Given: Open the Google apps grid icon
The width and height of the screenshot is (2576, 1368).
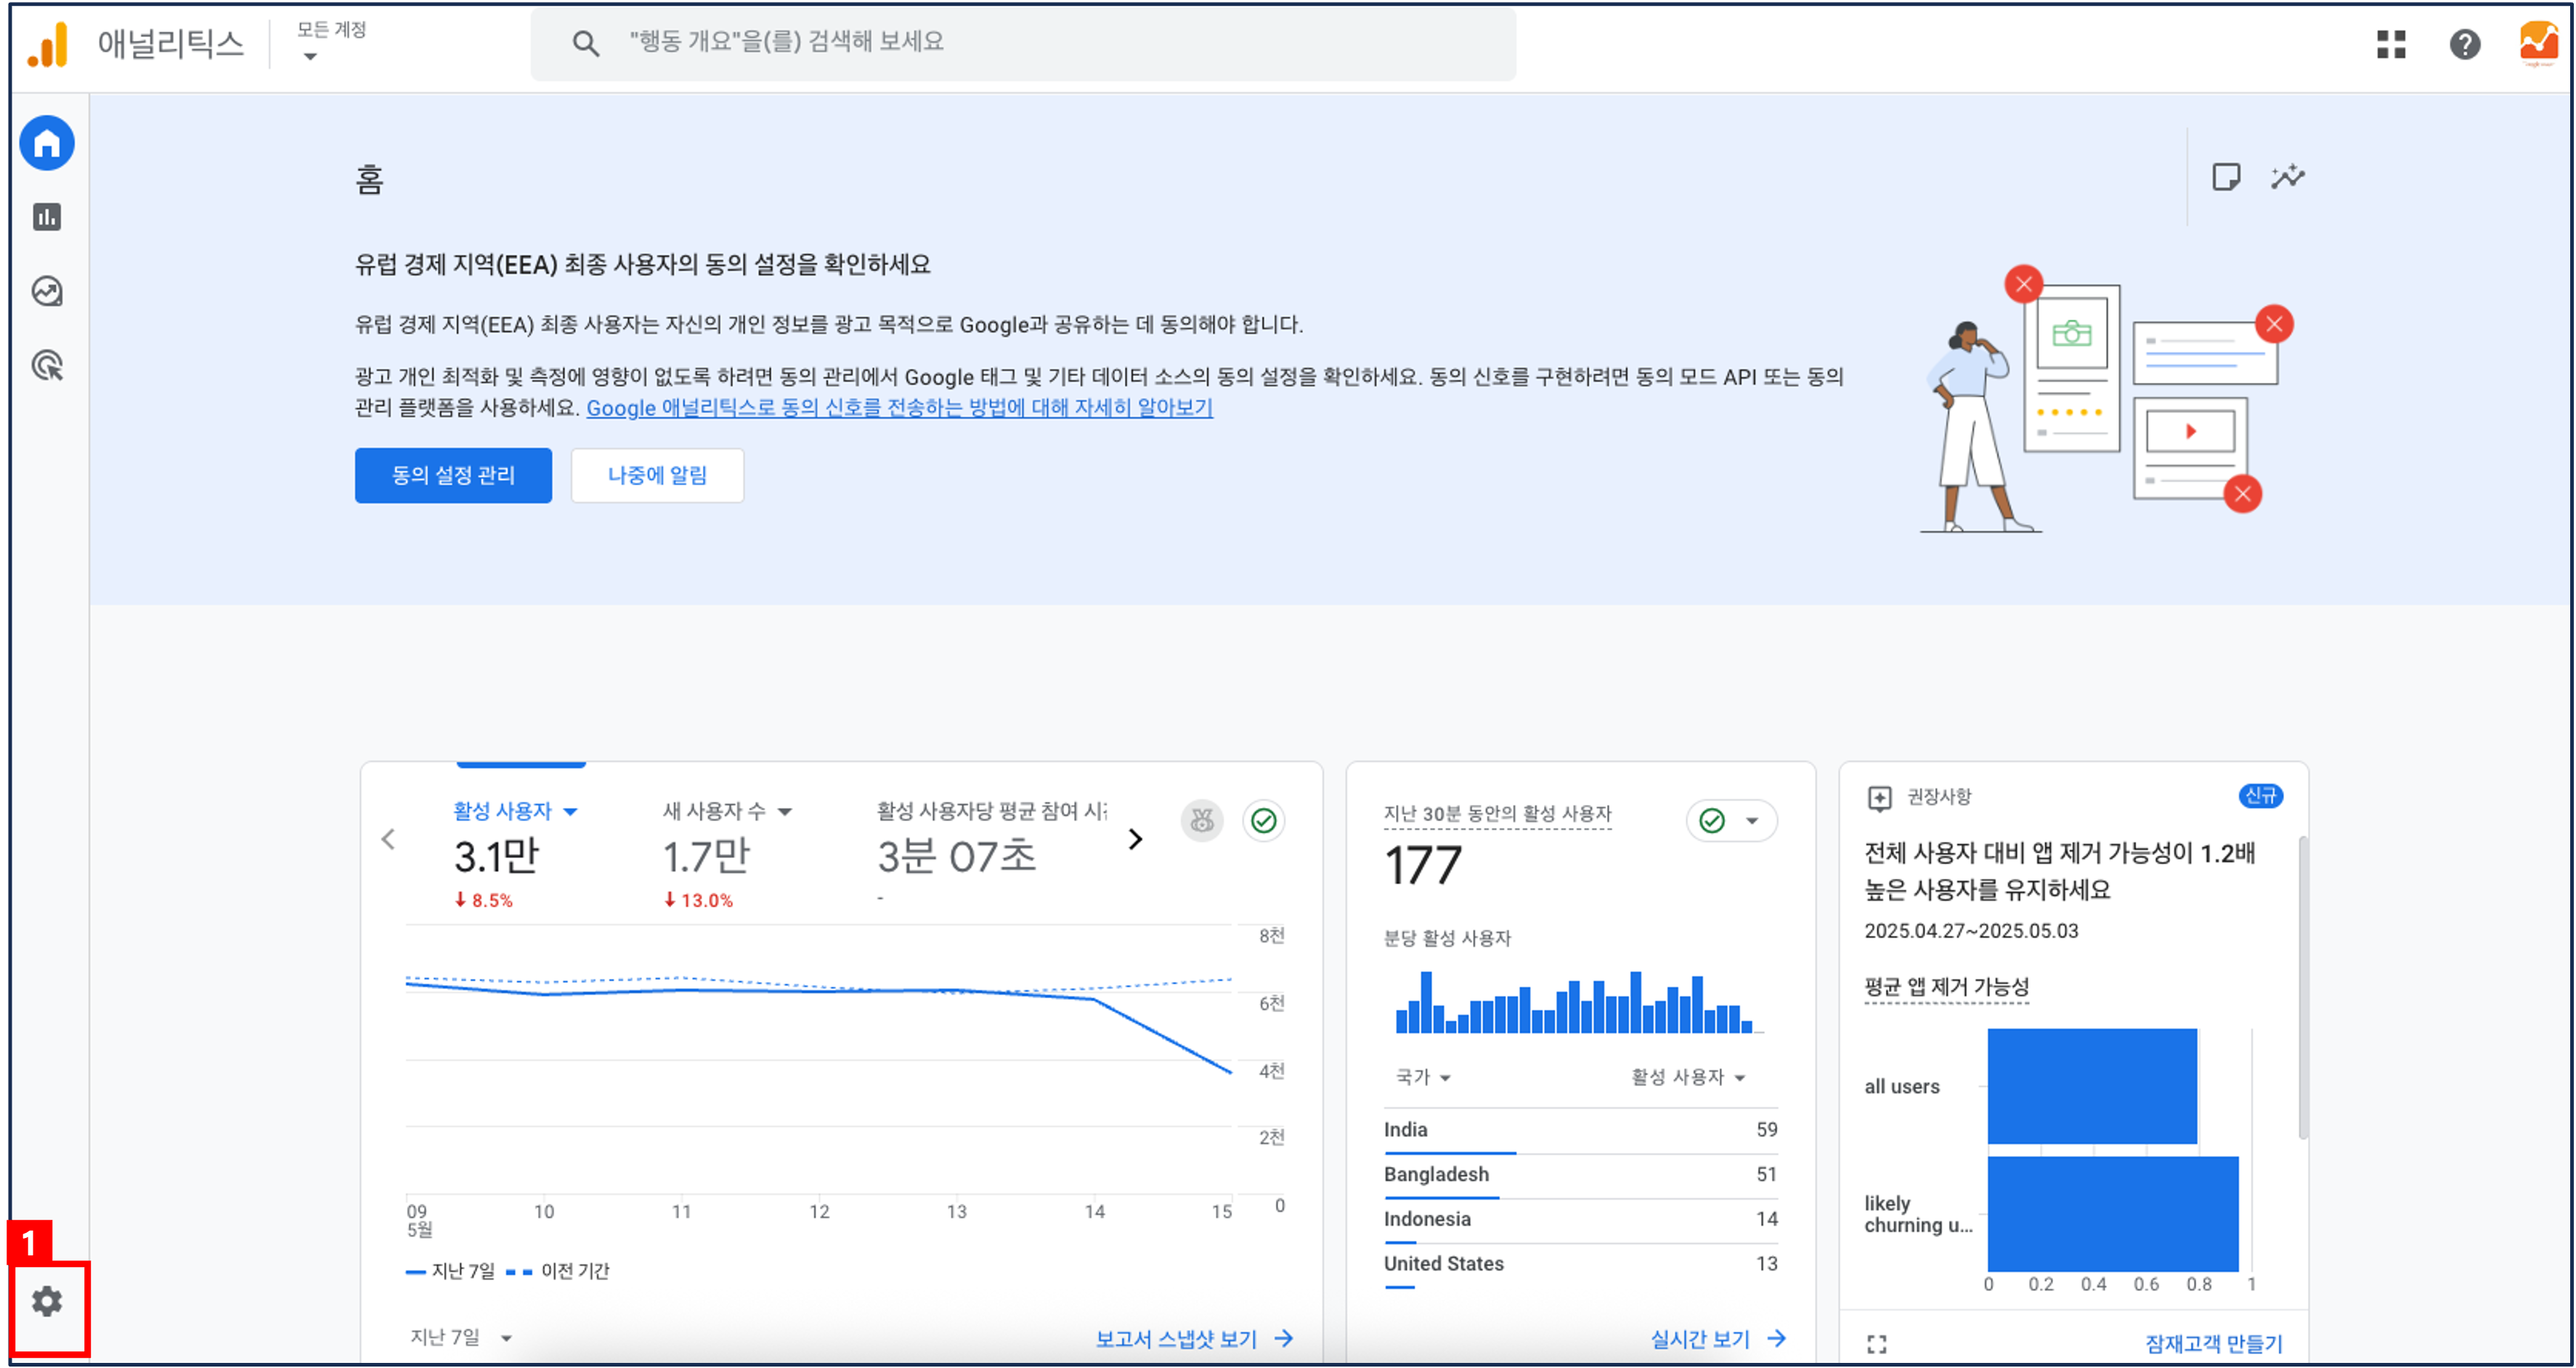Looking at the screenshot, I should (2391, 44).
